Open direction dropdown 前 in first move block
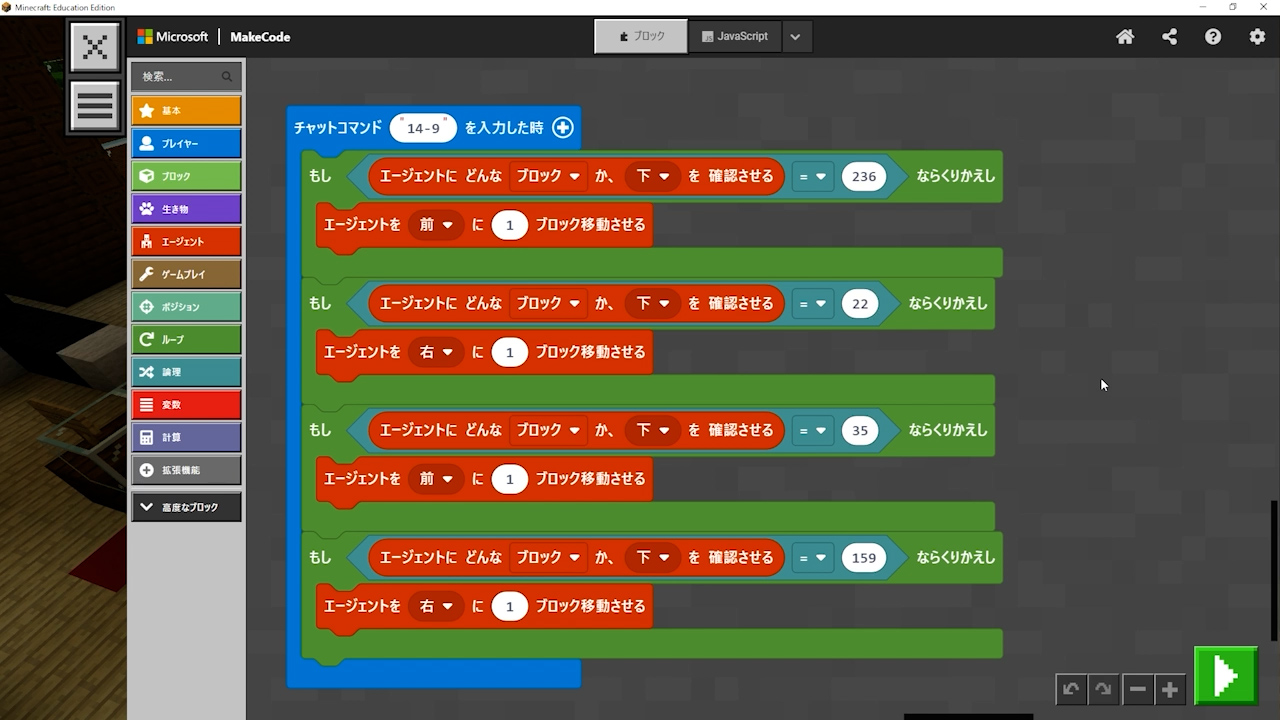Image resolution: width=1280 pixels, height=720 pixels. pyautogui.click(x=436, y=225)
